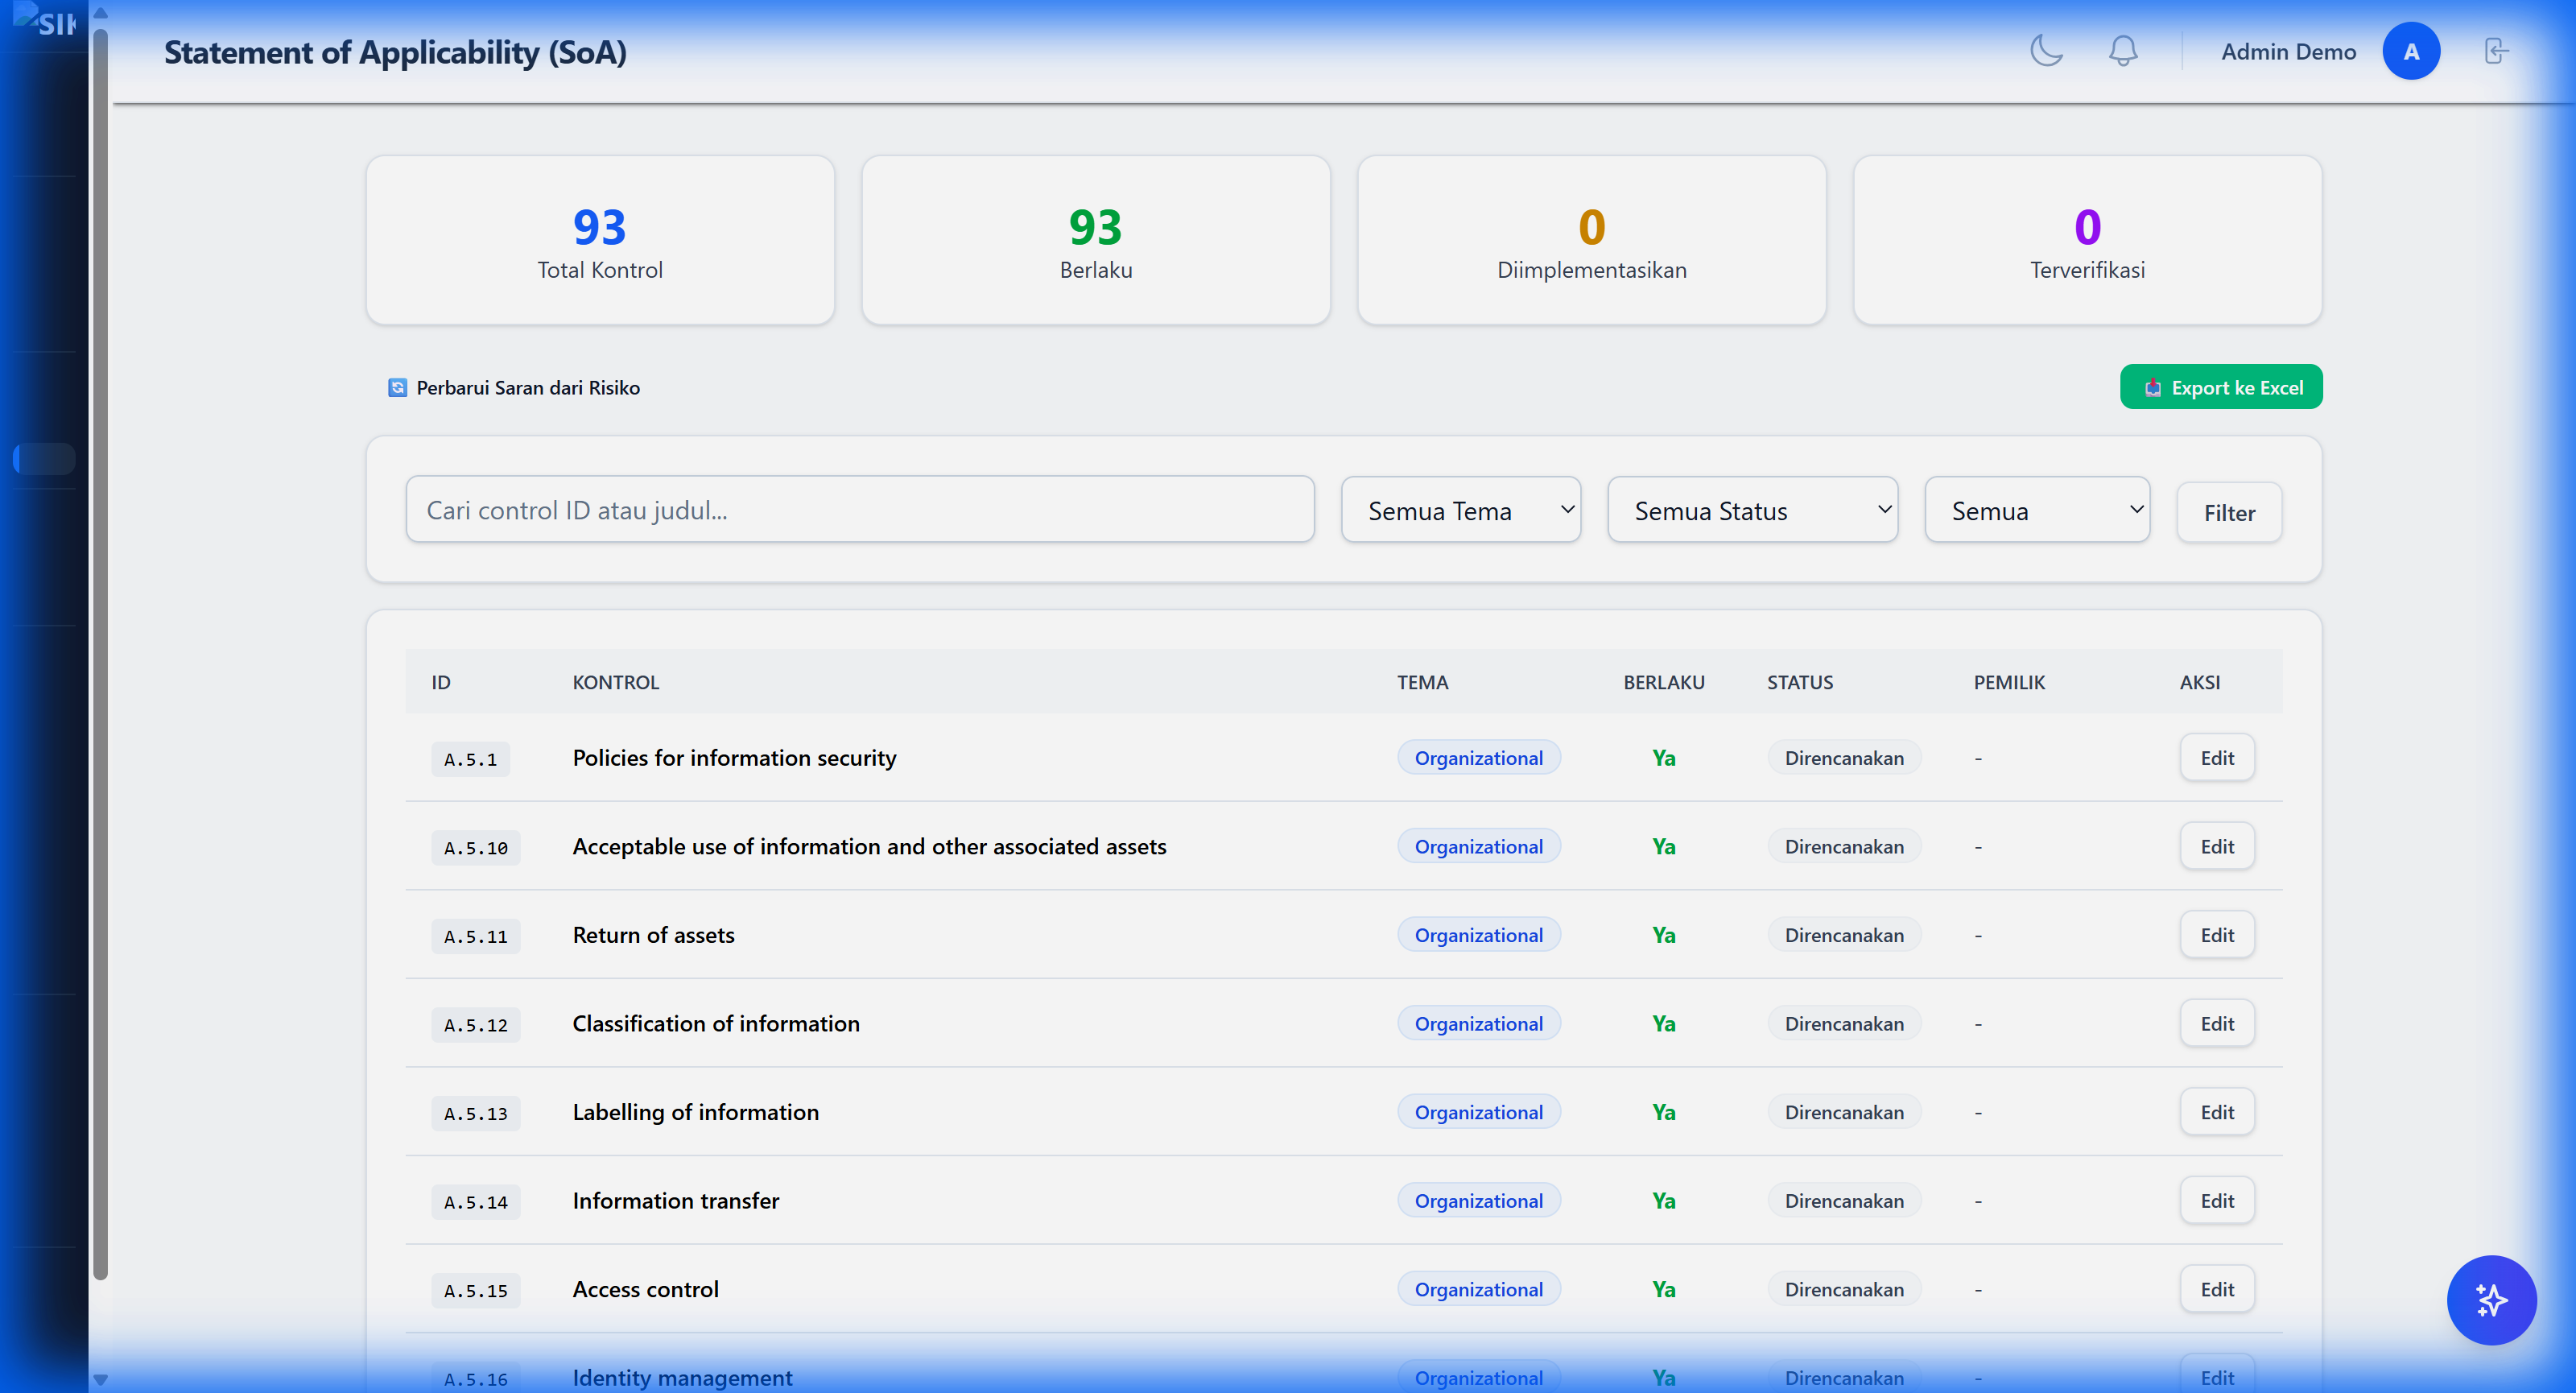The height and width of the screenshot is (1393, 2576).
Task: Click the Excel icon on the export button
Action: [x=2153, y=387]
